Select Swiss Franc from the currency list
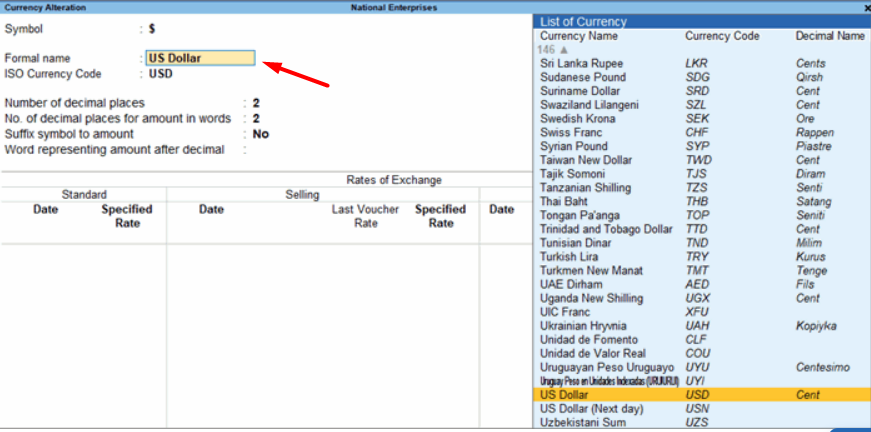Viewport: 871px width, 432px height. pos(702,133)
